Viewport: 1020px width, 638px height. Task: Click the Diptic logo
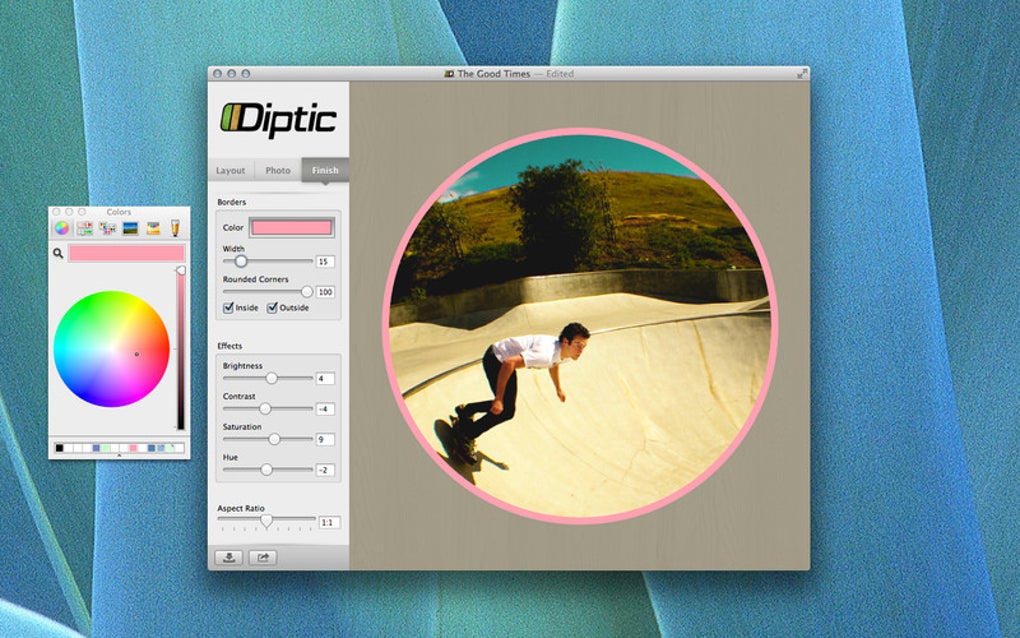[278, 119]
